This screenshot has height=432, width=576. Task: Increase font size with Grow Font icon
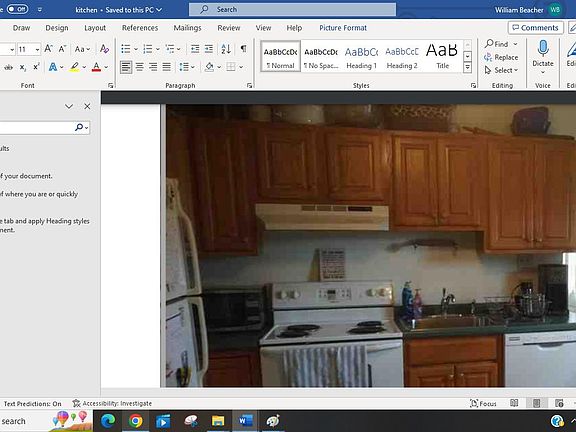[x=48, y=48]
